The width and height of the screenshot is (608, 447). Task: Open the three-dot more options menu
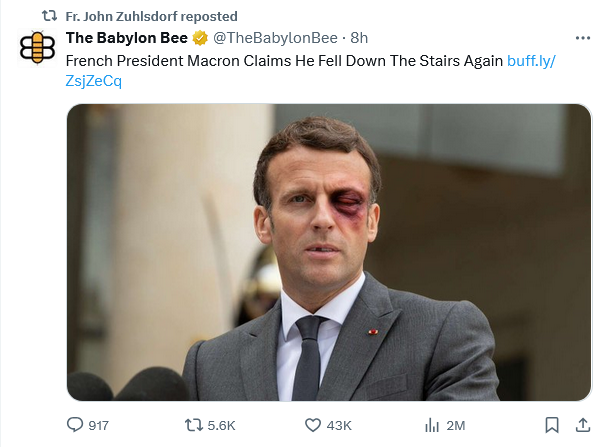coord(582,38)
